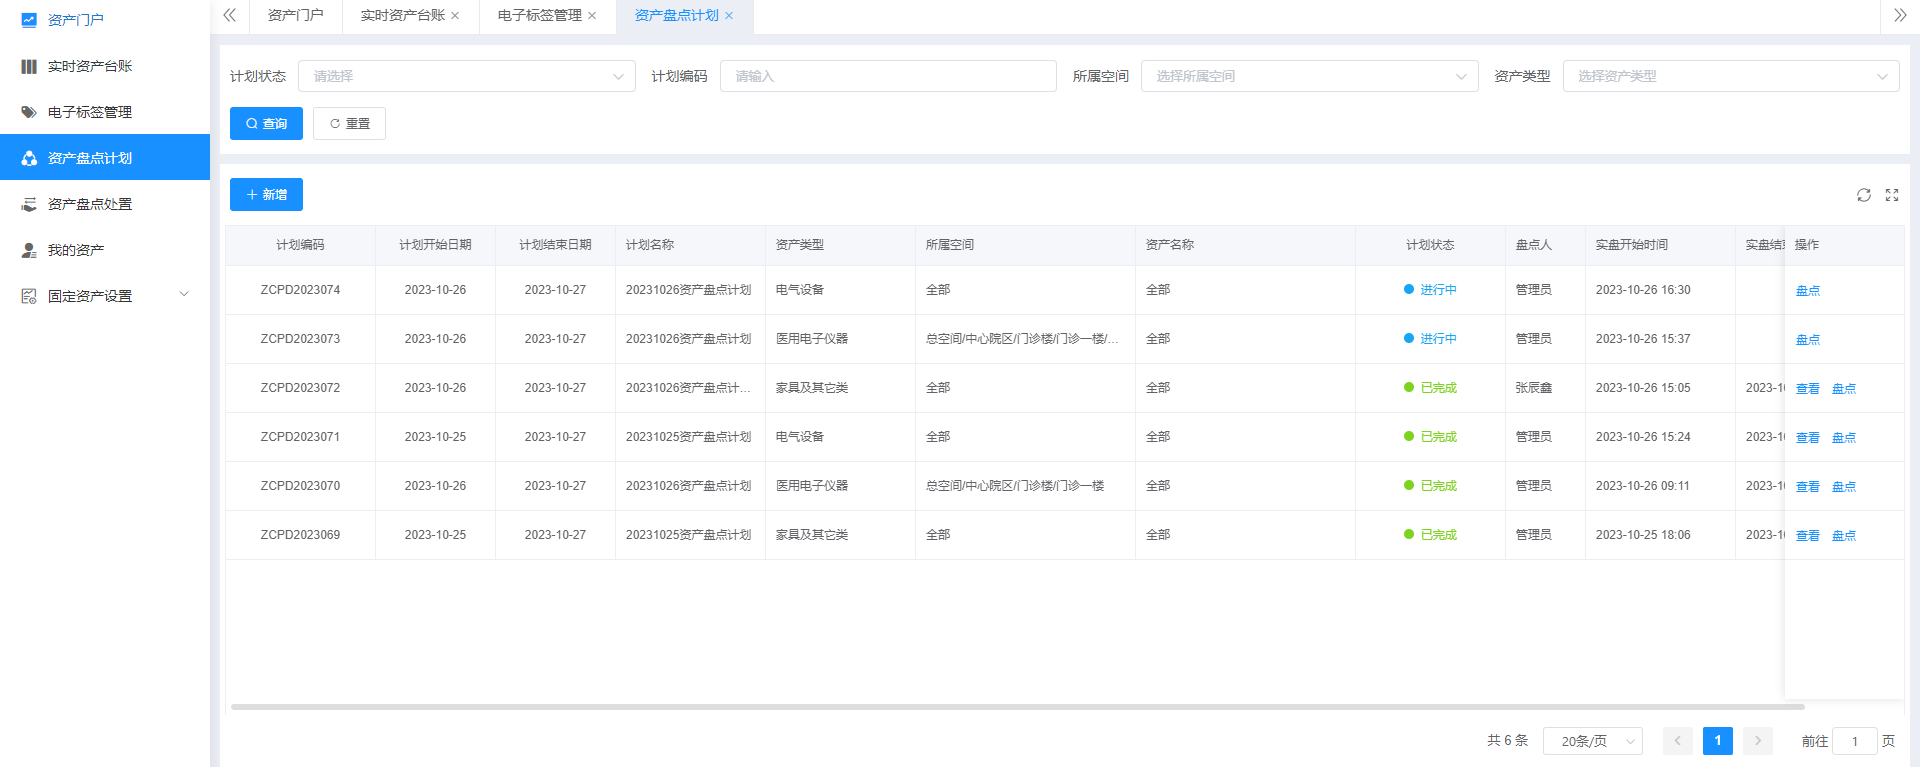Viewport: 1920px width, 767px height.
Task: Switch to the 资产门户 tab
Action: click(x=295, y=16)
